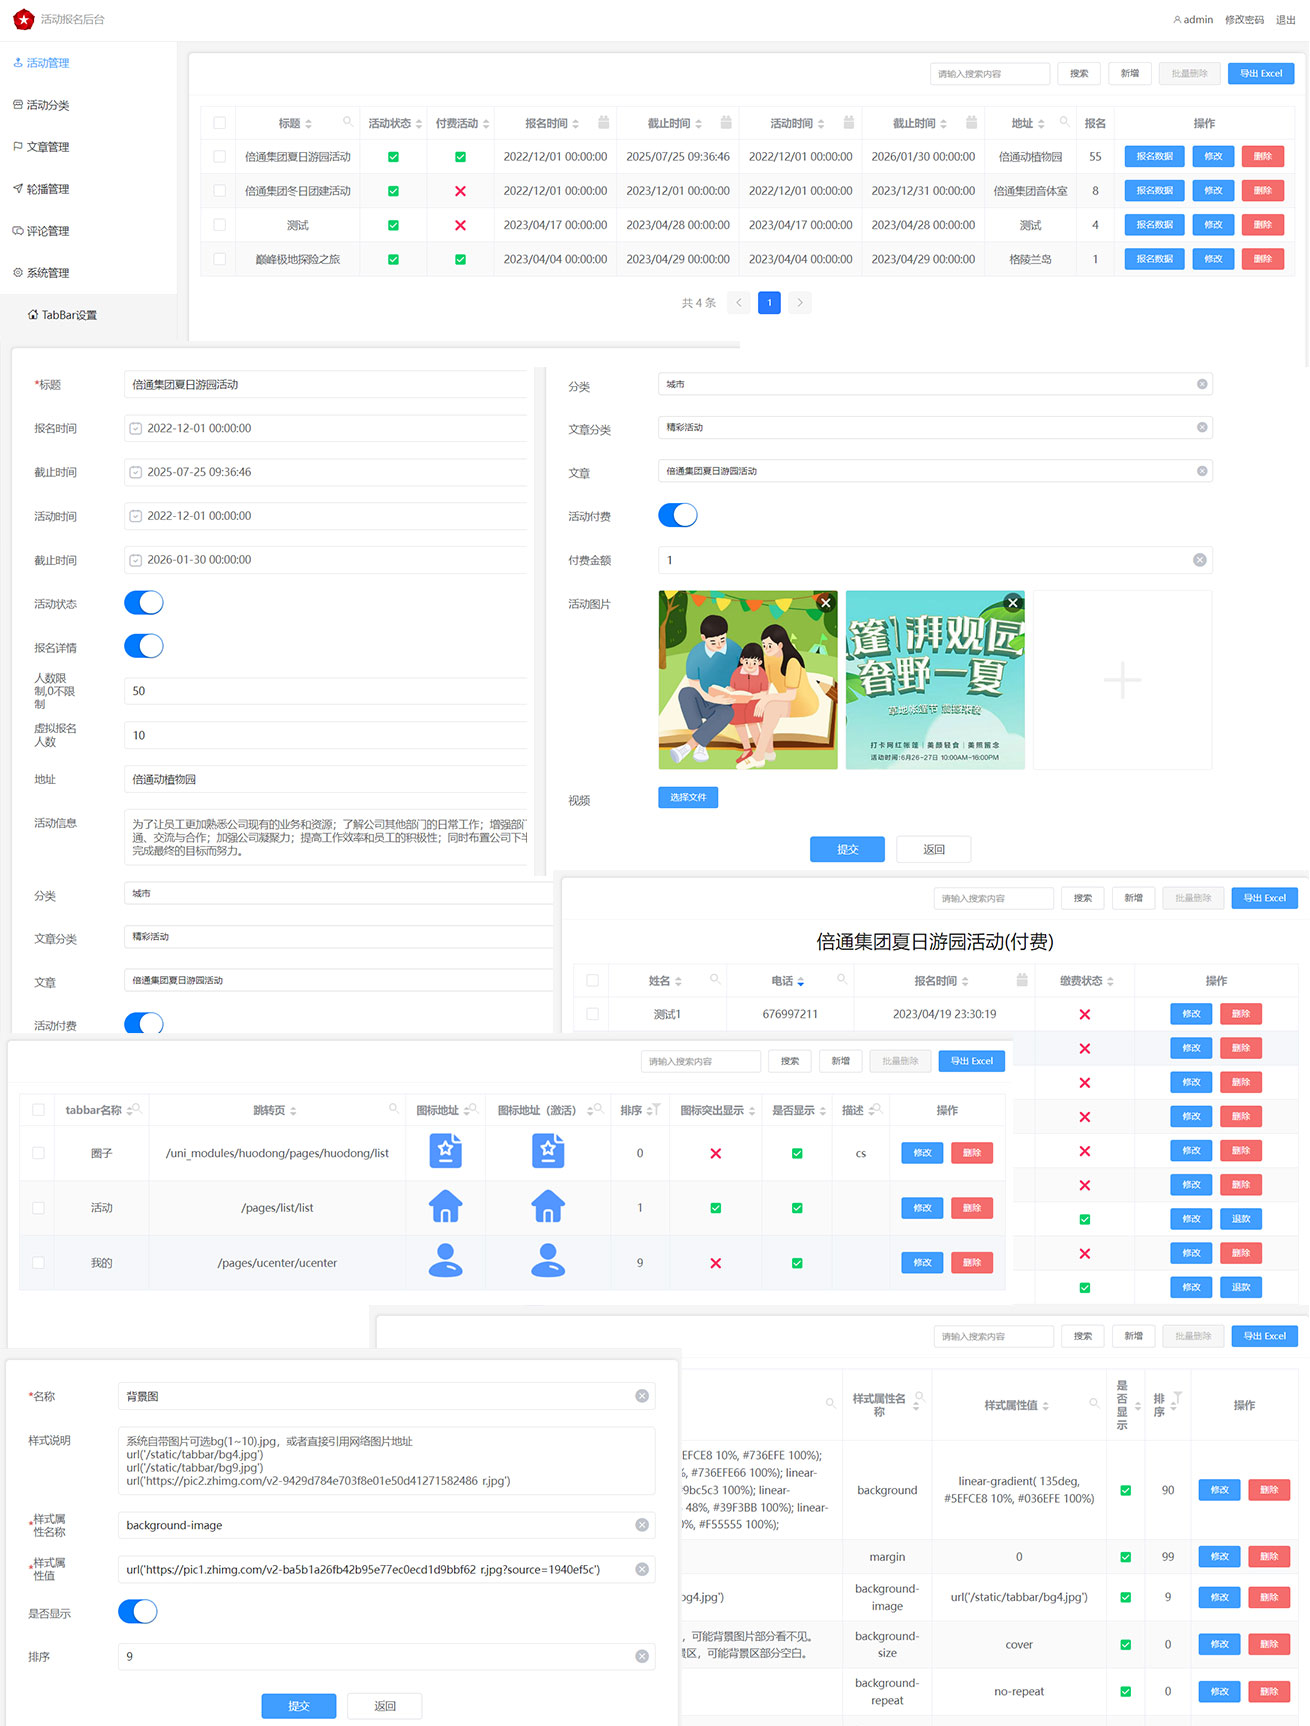Viewport: 1310px width, 1726px height.
Task: Open 报名时间 date picker showing 2022-12-01 00:00:00
Action: [x=325, y=428]
